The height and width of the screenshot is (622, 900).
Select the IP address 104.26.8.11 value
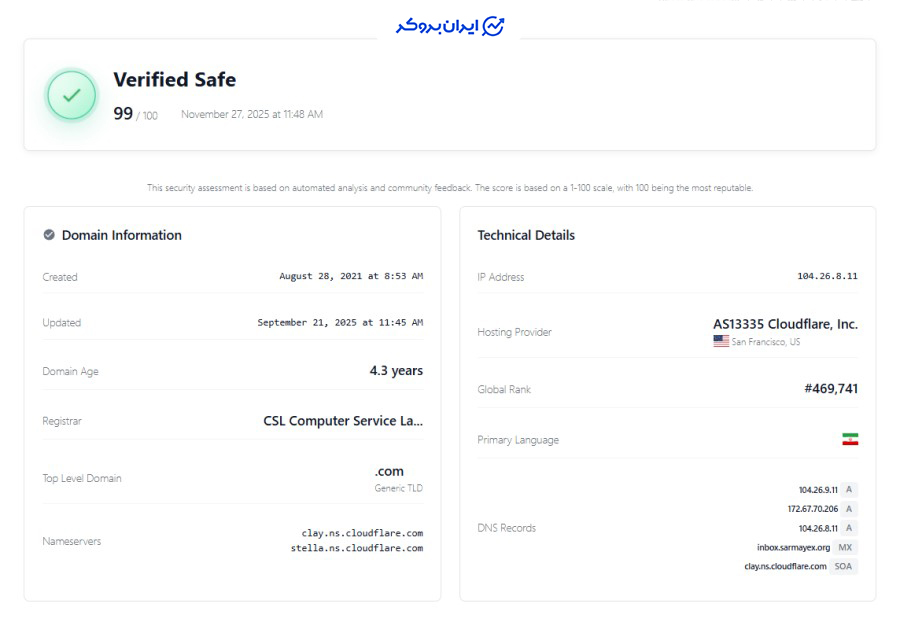pyautogui.click(x=827, y=276)
